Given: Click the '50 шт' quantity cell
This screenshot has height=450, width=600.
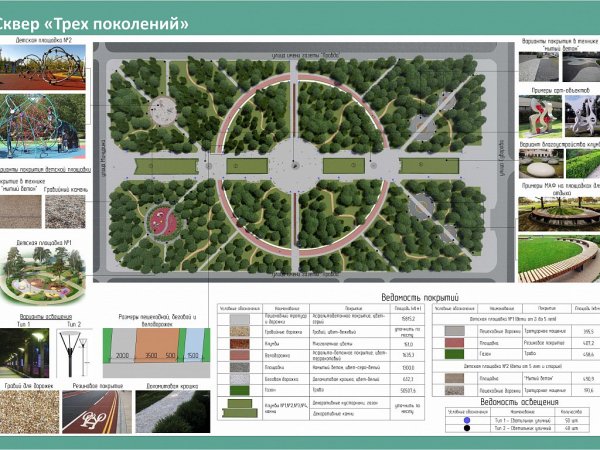Looking at the screenshot, I should 571,420.
